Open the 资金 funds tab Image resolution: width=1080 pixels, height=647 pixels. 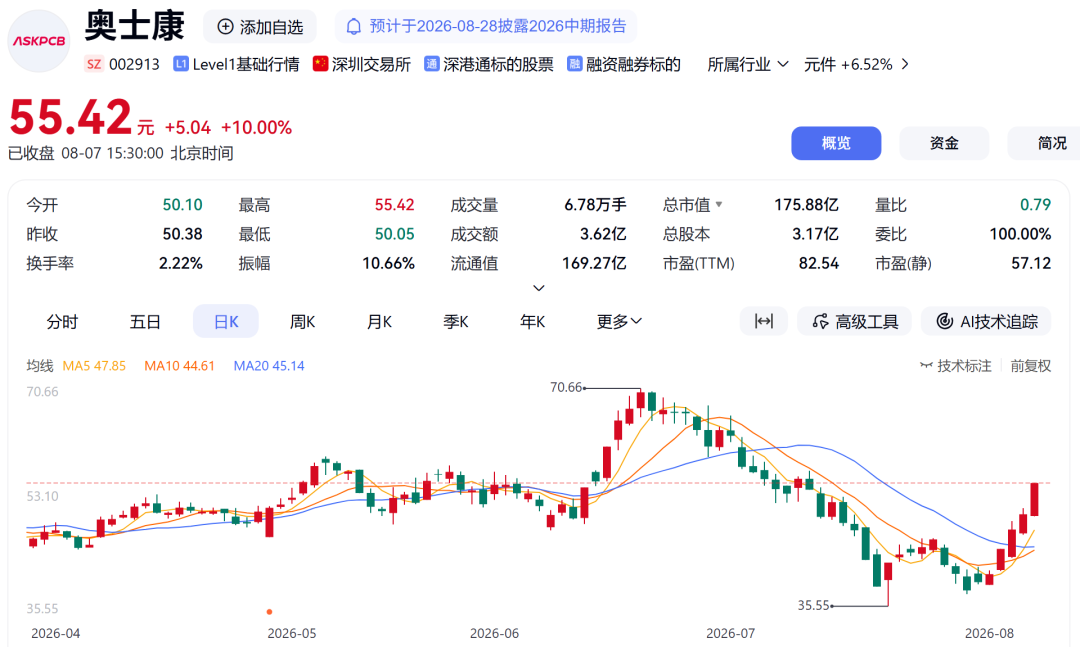click(944, 143)
